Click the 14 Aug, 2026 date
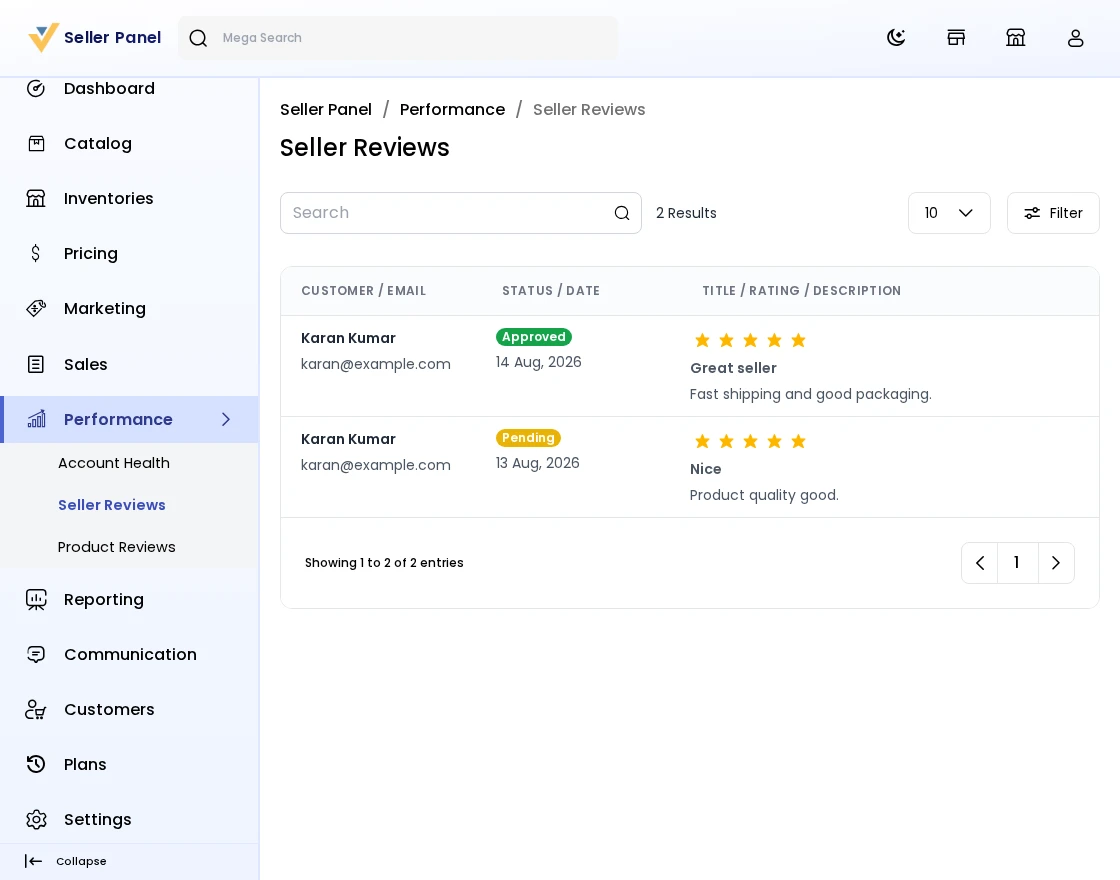The height and width of the screenshot is (880, 1120). point(539,362)
